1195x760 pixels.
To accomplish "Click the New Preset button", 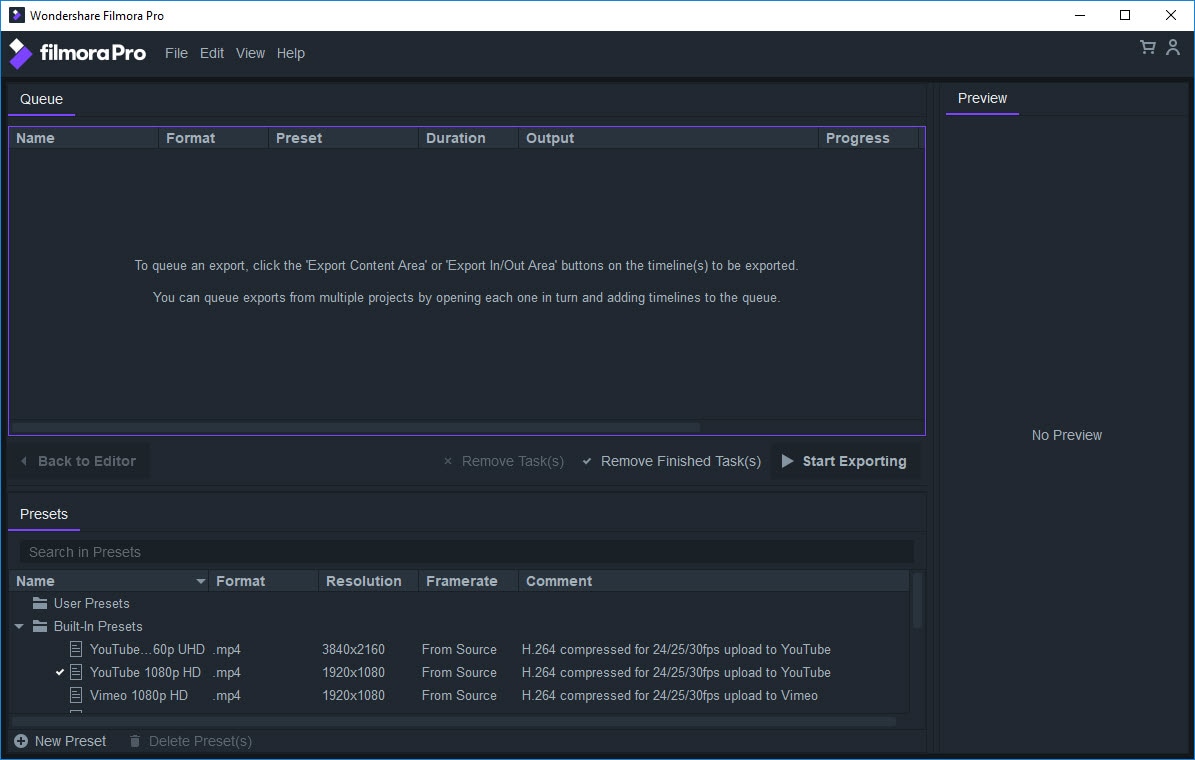I will [x=60, y=741].
